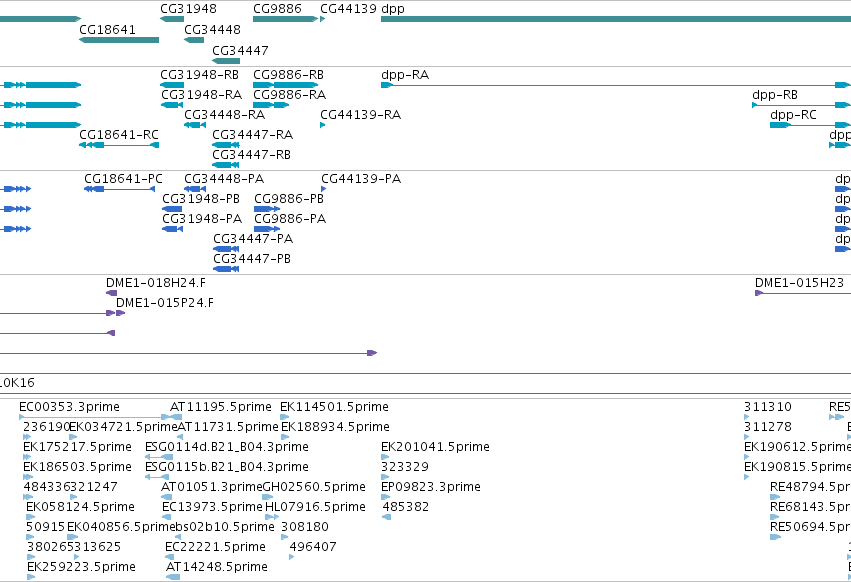851x582 pixels.
Task: Open EST EC00353.3prime
Action: coord(69,407)
